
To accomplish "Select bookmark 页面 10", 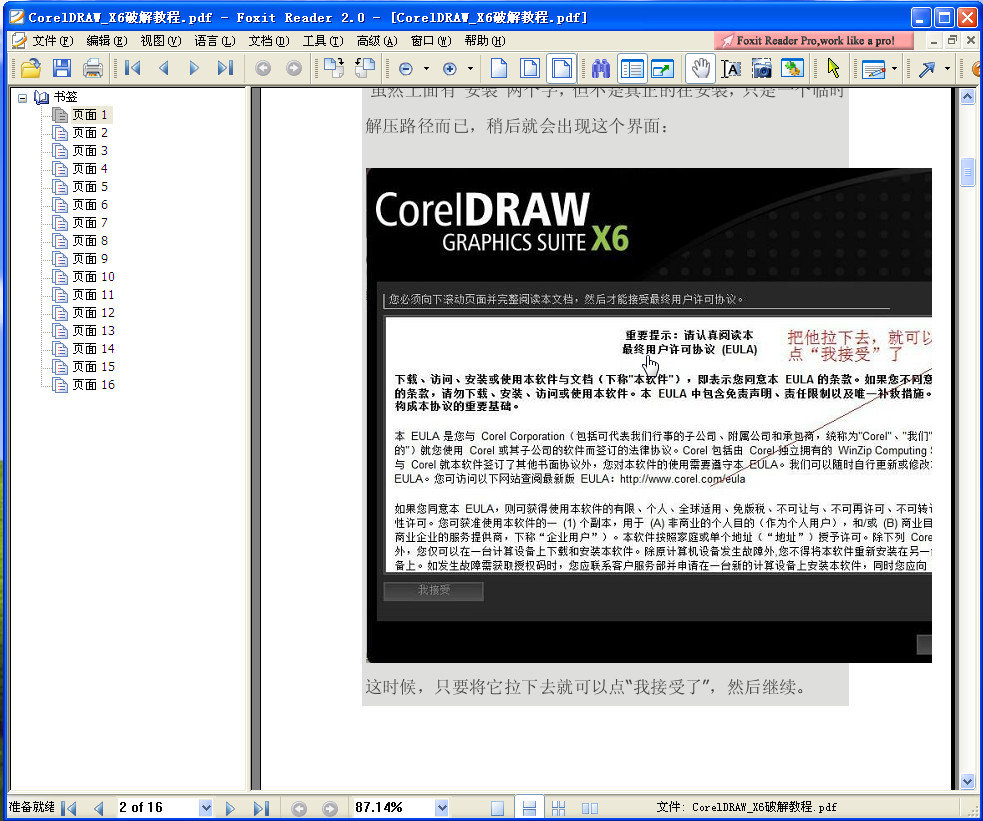I will coord(93,276).
